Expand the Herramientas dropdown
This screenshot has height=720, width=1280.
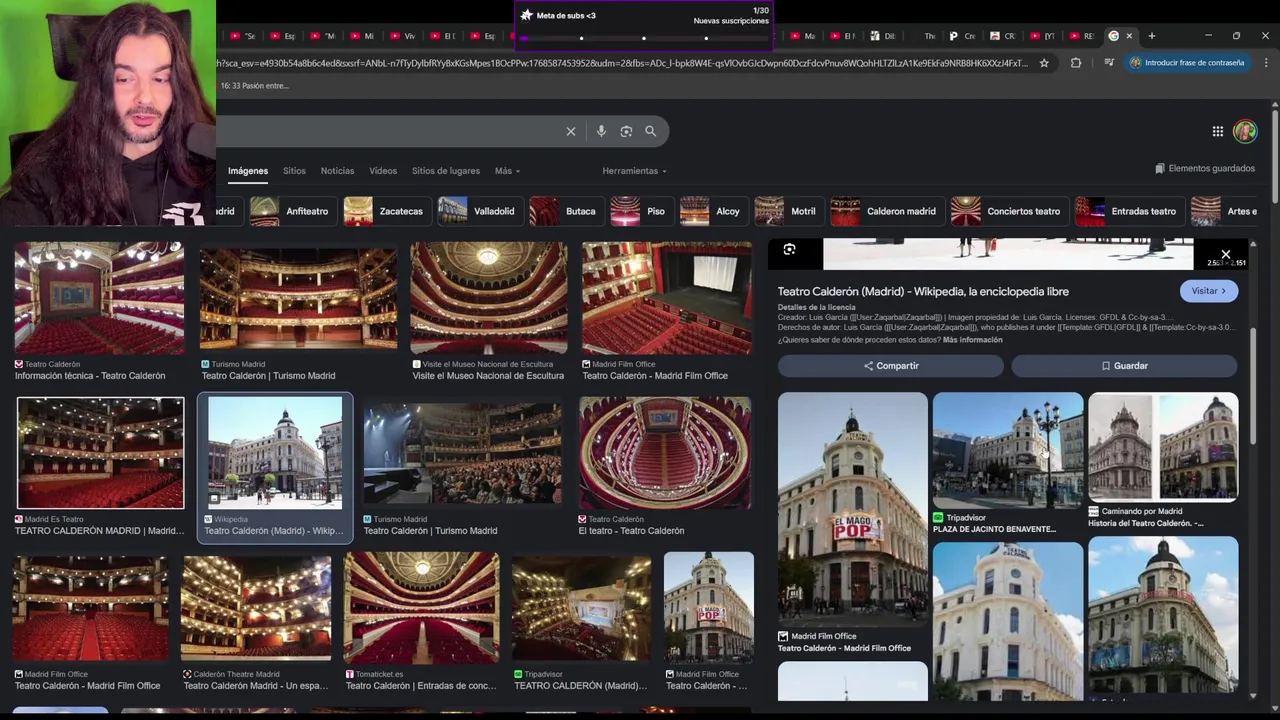634,171
